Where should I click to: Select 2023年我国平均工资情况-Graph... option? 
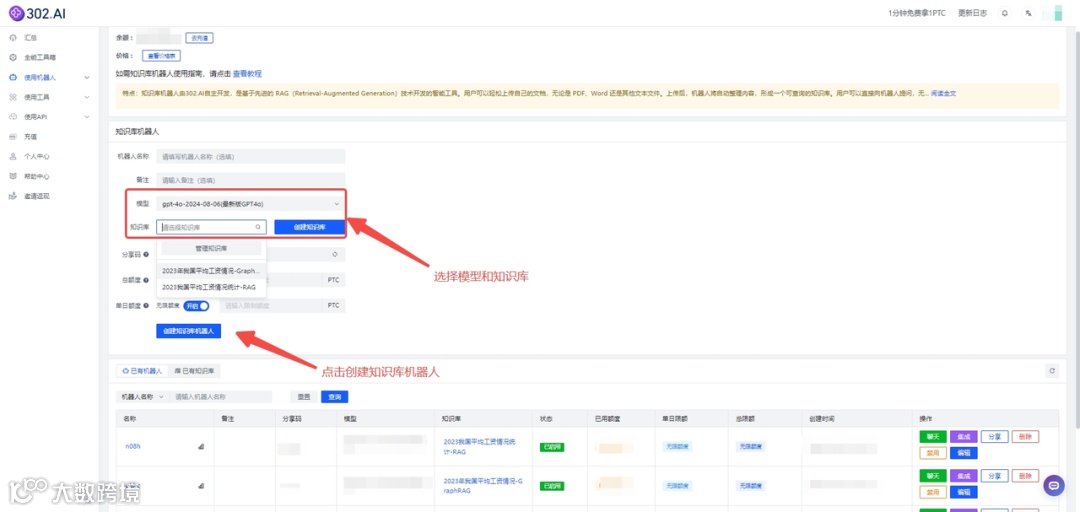click(211, 271)
